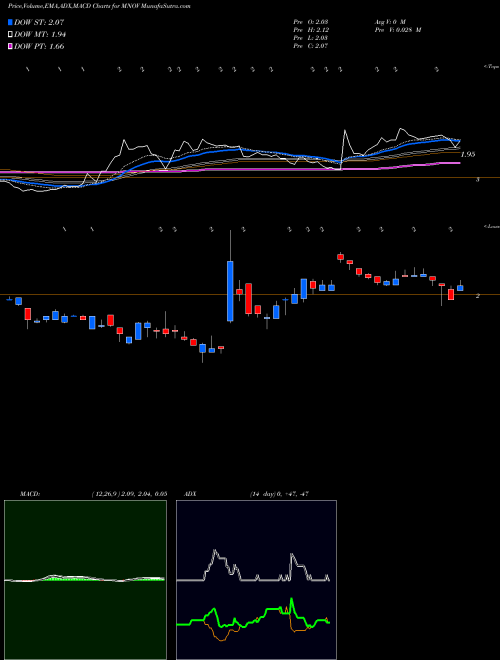Click the axis label '3' beside the EMA chart
Screen dimensions: 500x660
click(477, 180)
